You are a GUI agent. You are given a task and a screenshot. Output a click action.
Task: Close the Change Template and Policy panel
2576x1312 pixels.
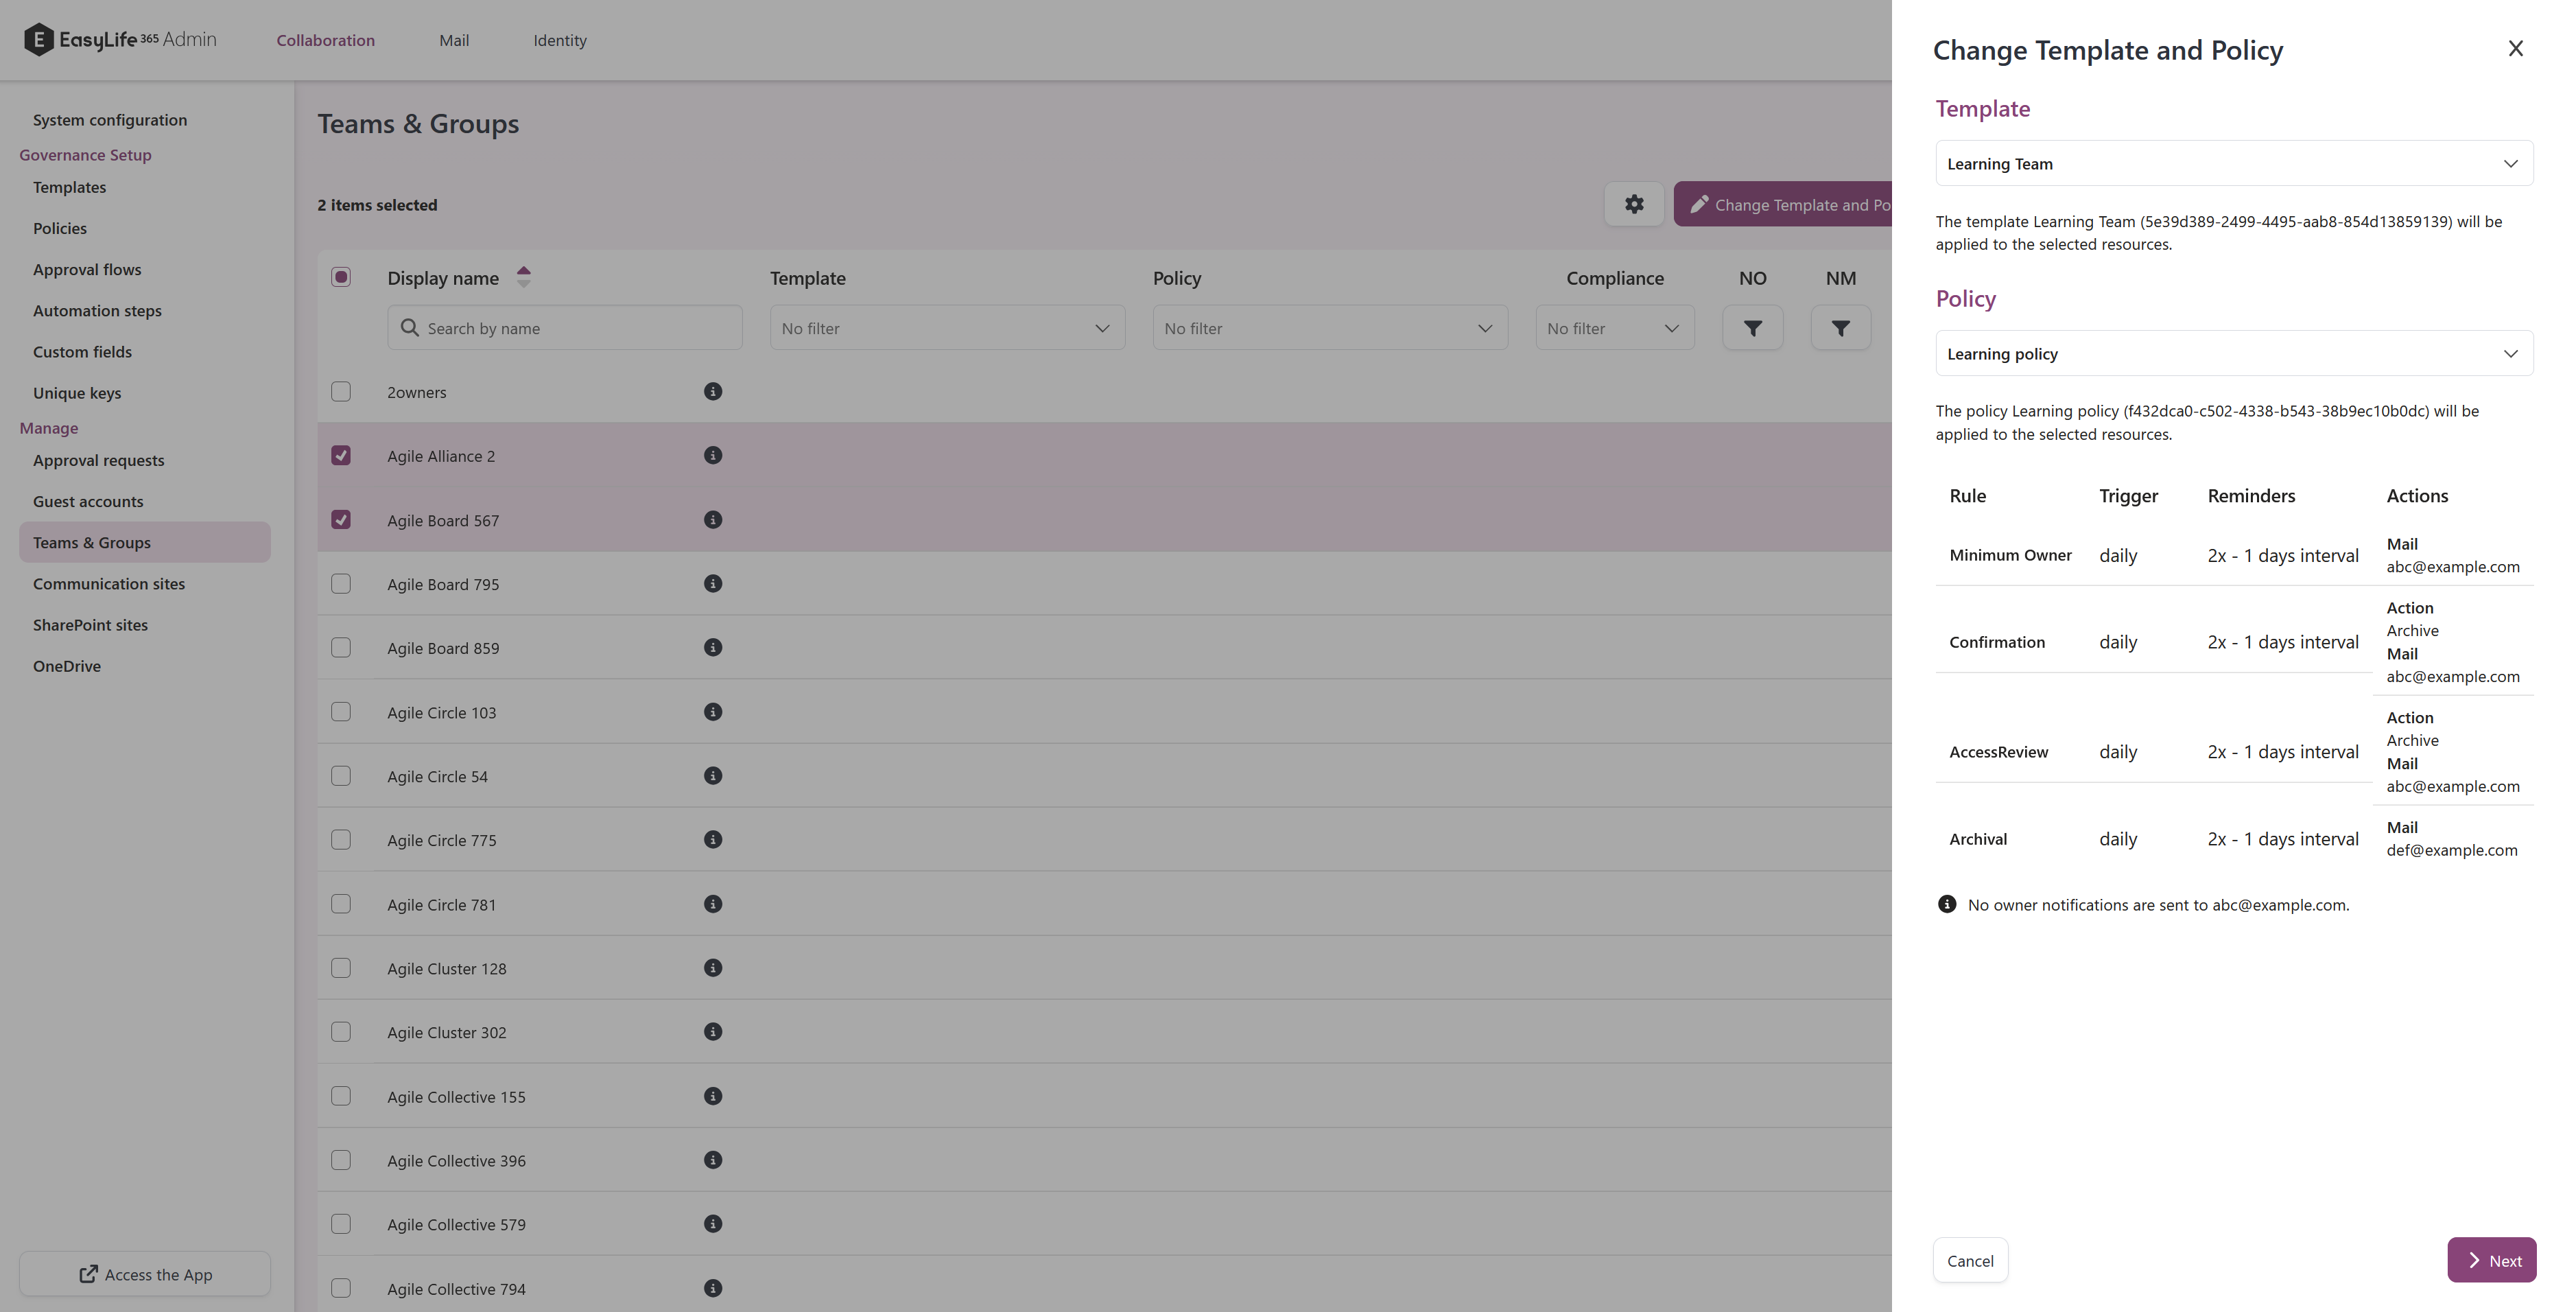[2515, 49]
